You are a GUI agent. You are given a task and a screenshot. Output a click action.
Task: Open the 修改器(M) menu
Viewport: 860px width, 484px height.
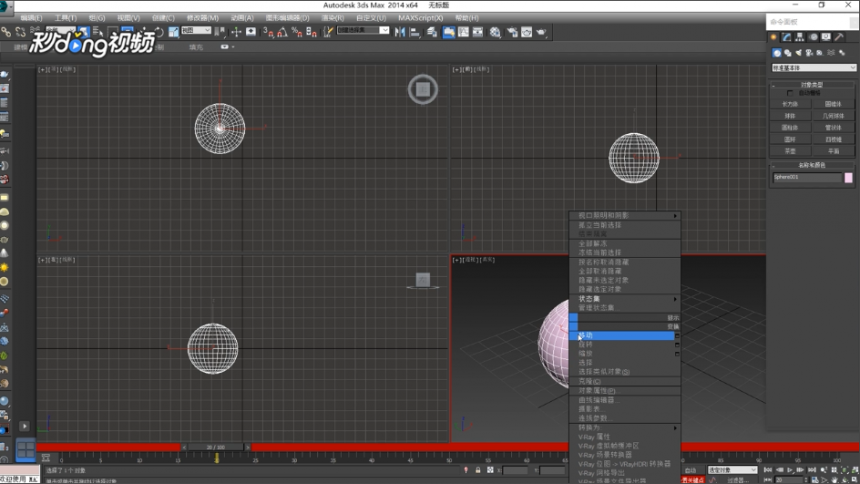point(202,18)
